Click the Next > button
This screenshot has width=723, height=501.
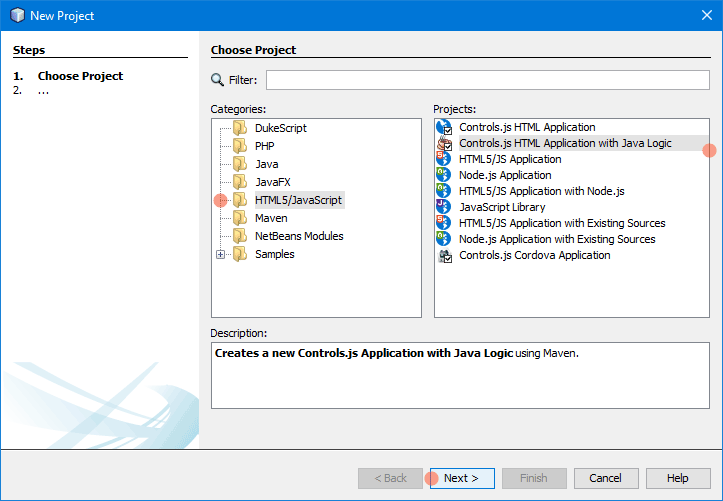click(x=462, y=478)
